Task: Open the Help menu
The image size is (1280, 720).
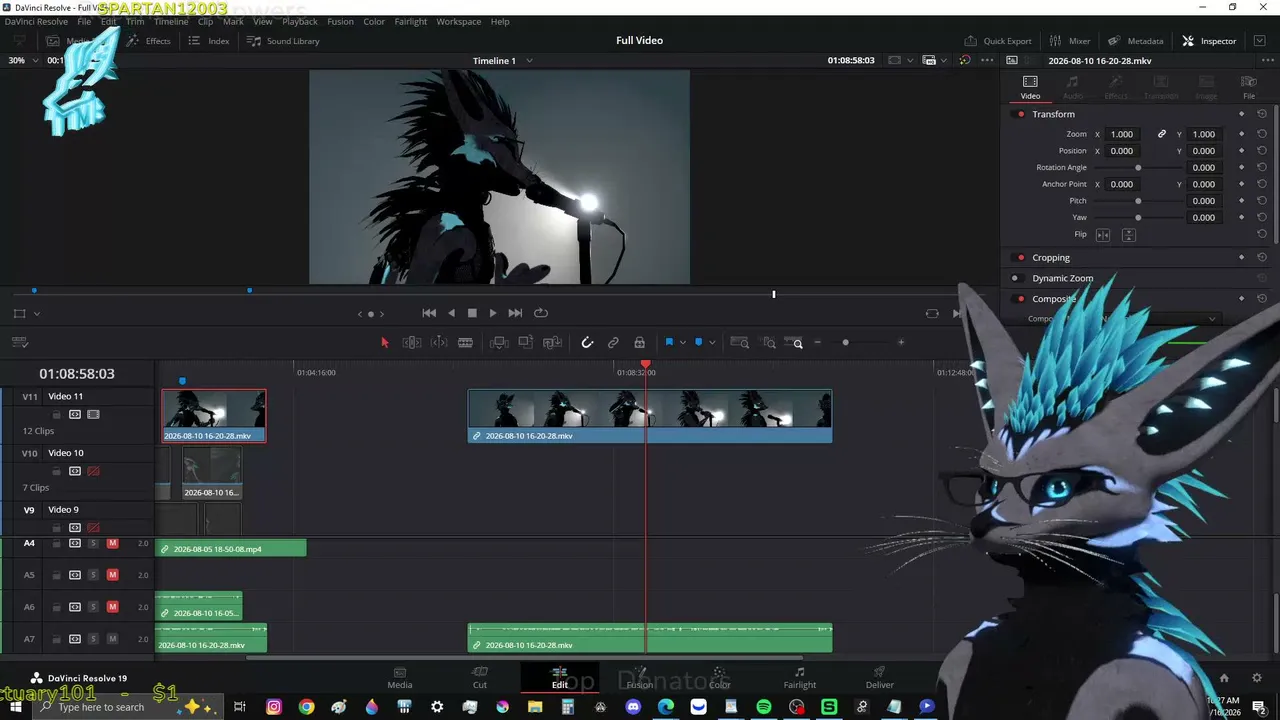Action: (x=500, y=21)
